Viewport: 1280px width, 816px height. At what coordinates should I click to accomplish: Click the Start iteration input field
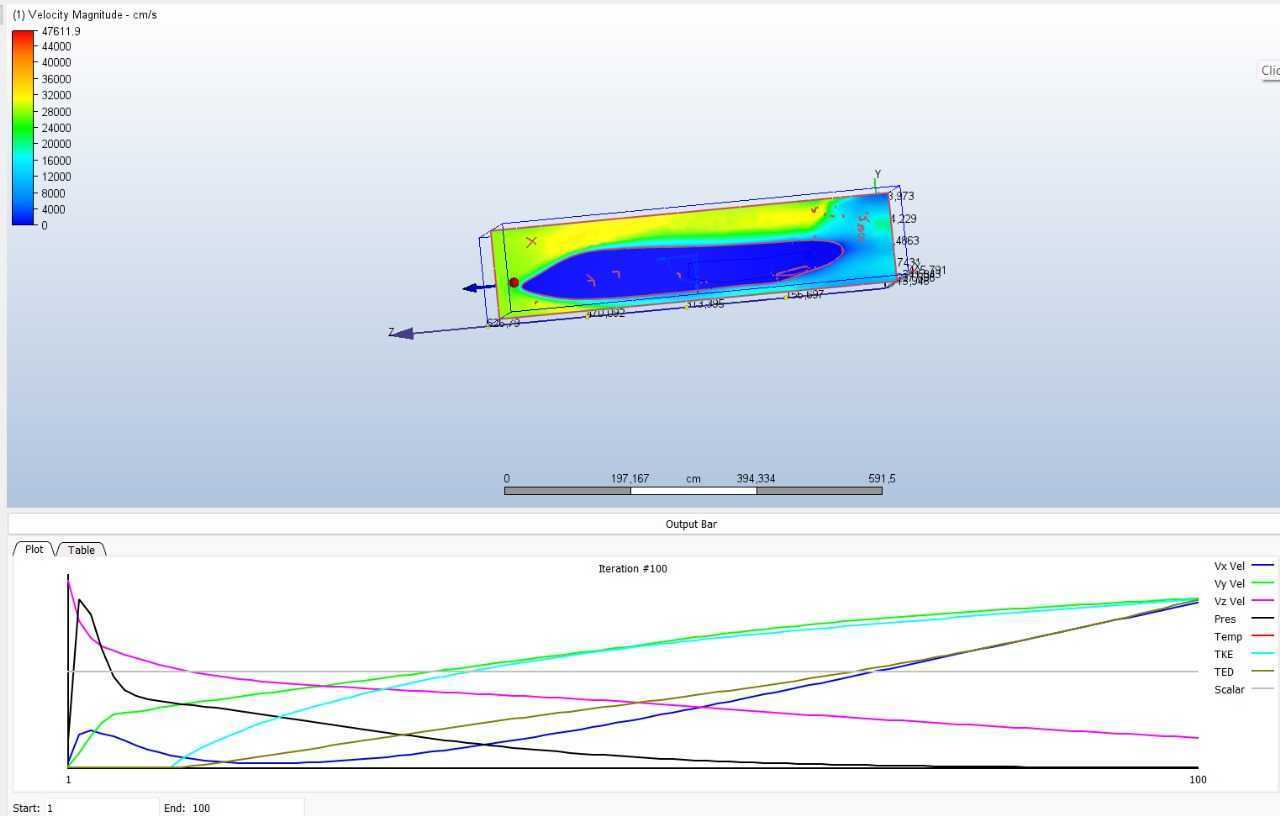tap(100, 808)
